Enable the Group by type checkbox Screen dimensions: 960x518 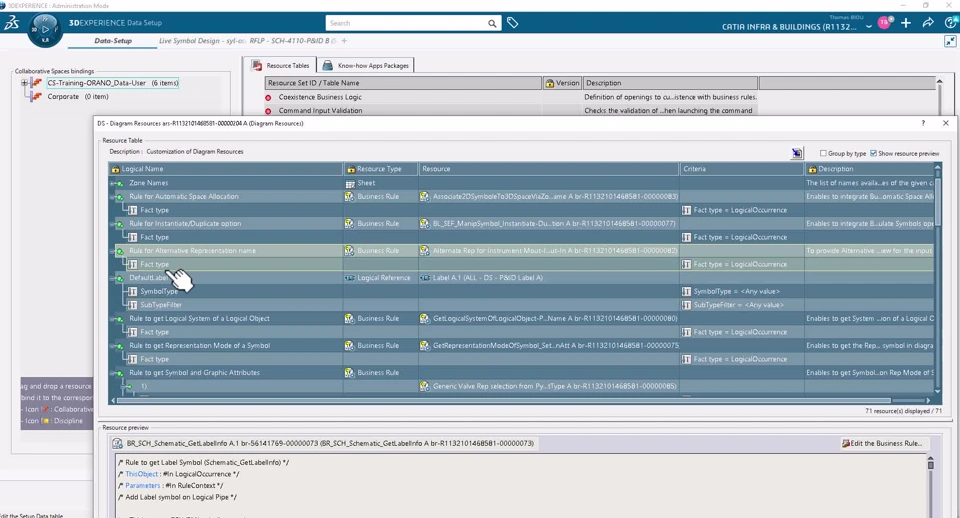pos(823,153)
